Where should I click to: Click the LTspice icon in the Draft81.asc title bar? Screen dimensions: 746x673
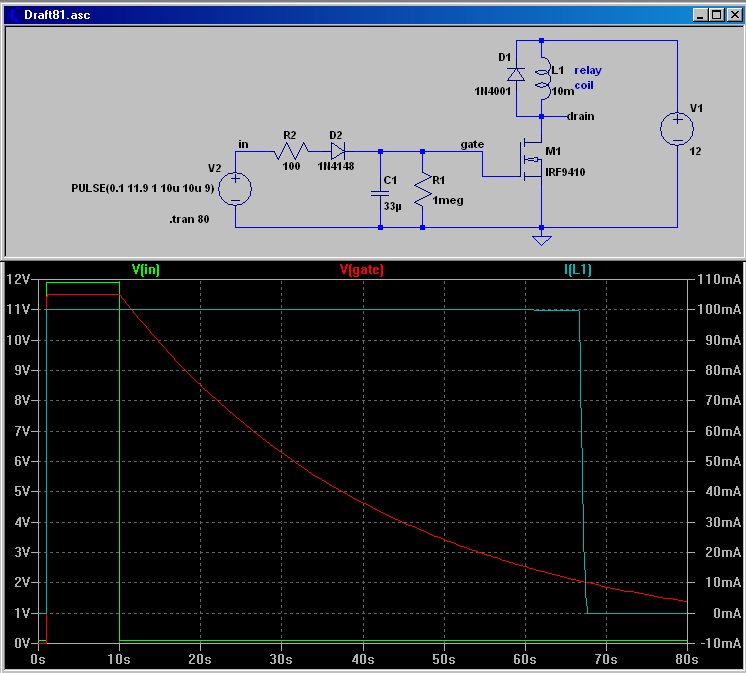(13, 15)
